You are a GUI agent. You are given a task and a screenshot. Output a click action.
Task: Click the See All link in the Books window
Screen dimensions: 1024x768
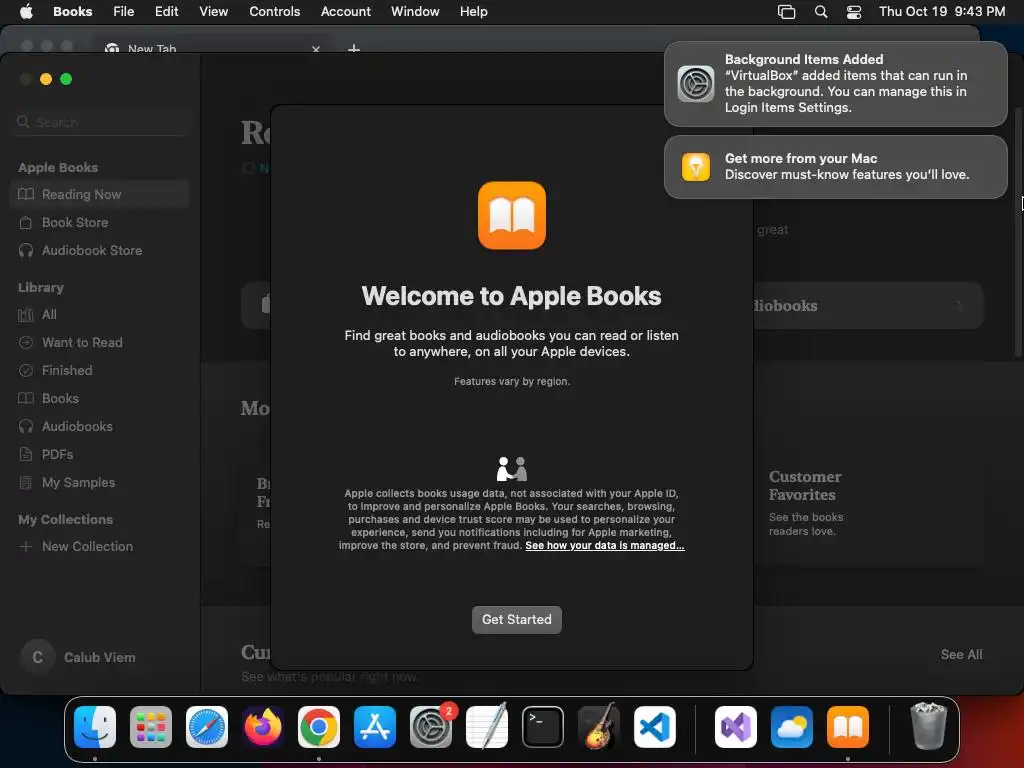coord(961,654)
